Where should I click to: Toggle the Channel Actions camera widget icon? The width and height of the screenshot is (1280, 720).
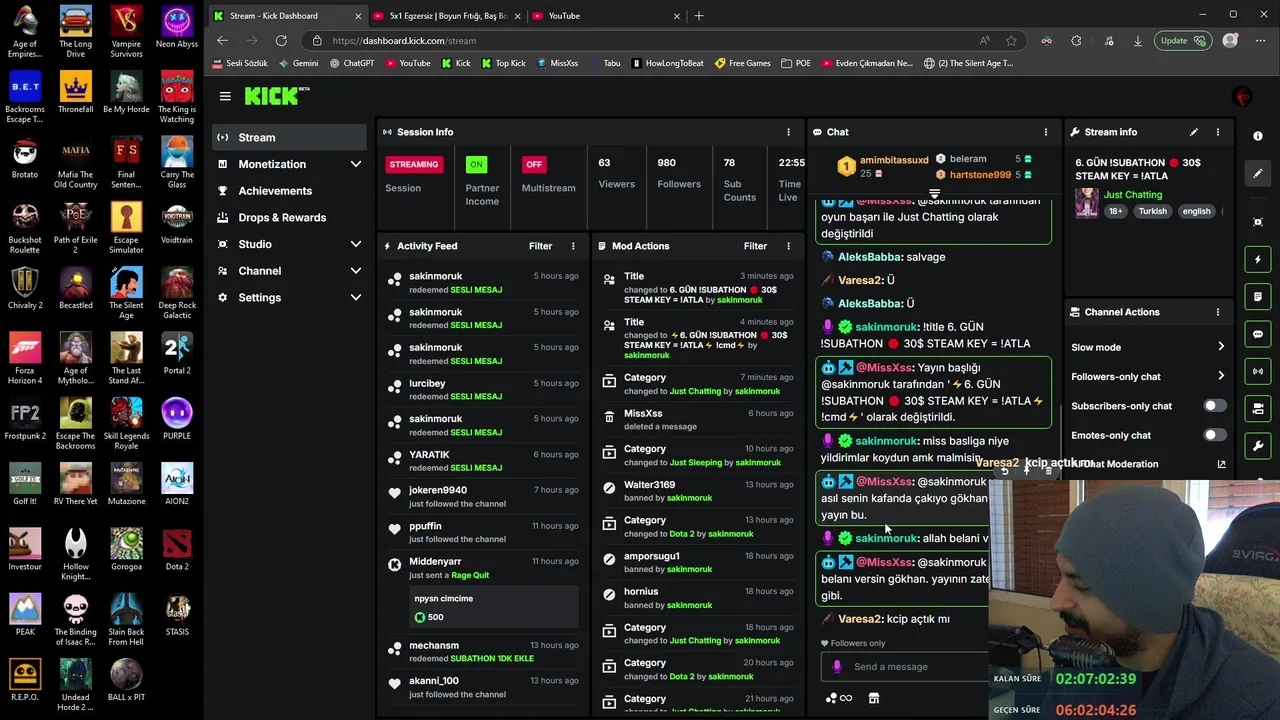tap(1258, 409)
